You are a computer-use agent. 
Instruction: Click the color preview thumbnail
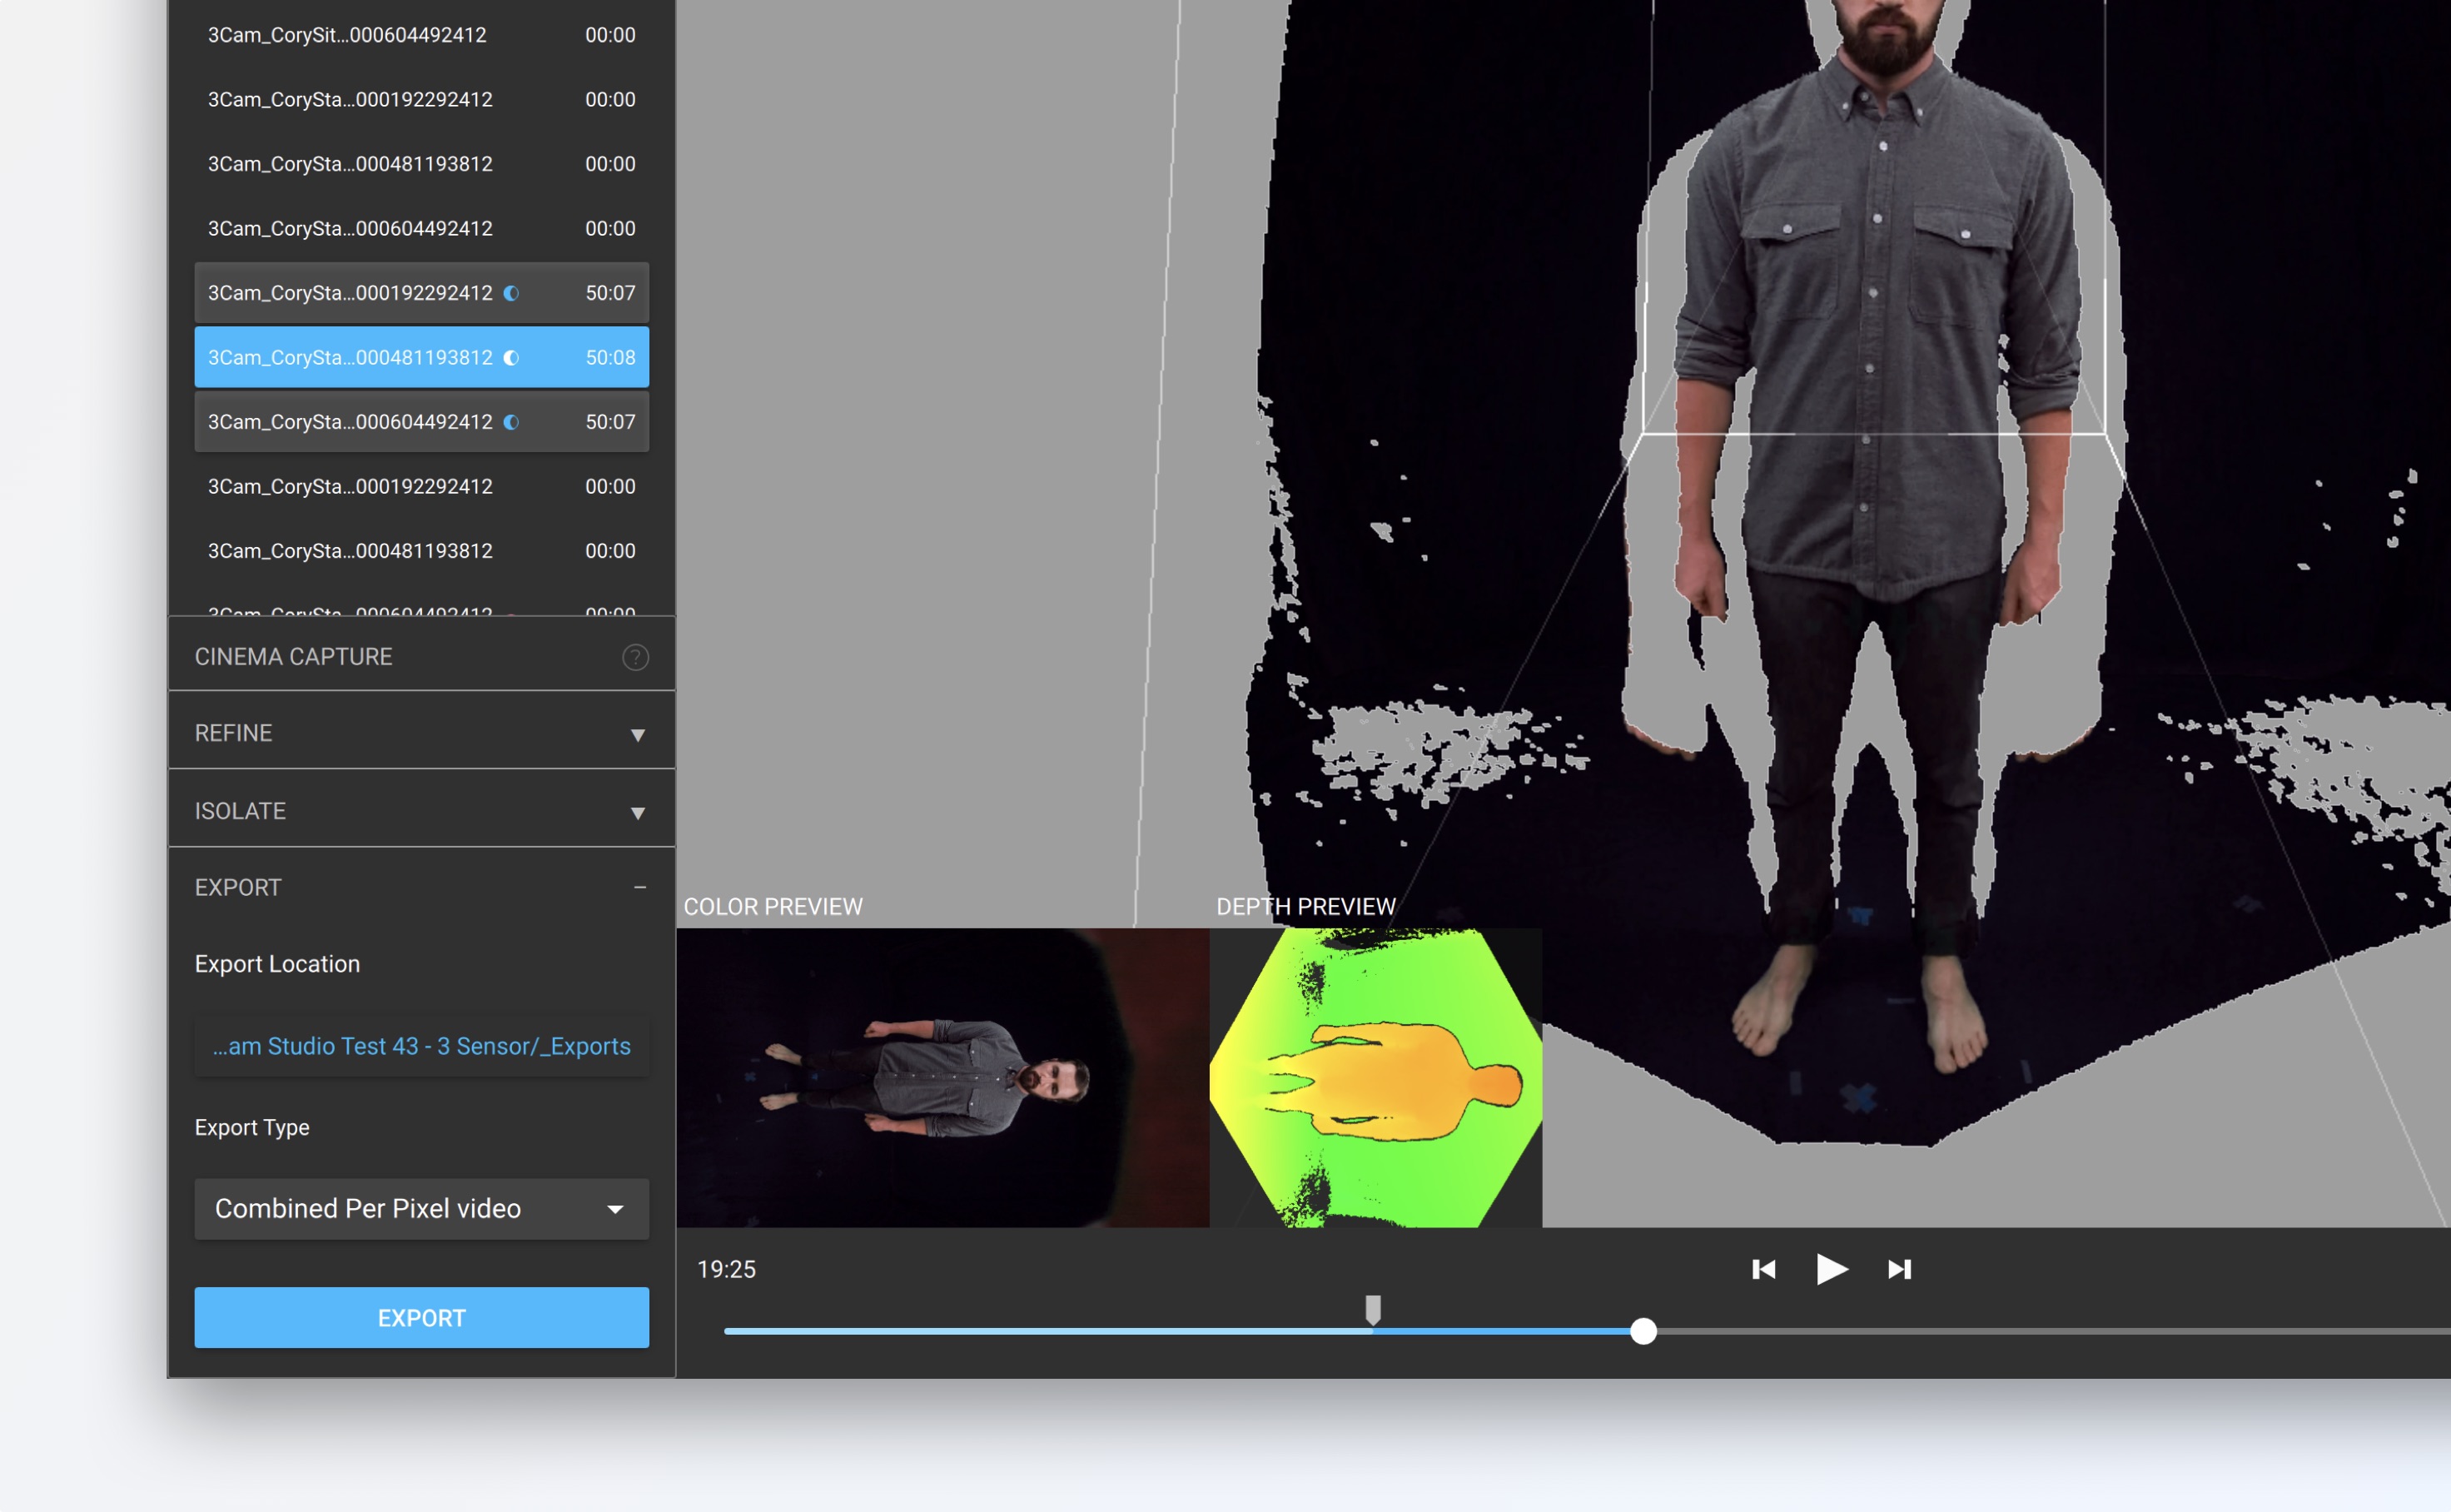(942, 1078)
